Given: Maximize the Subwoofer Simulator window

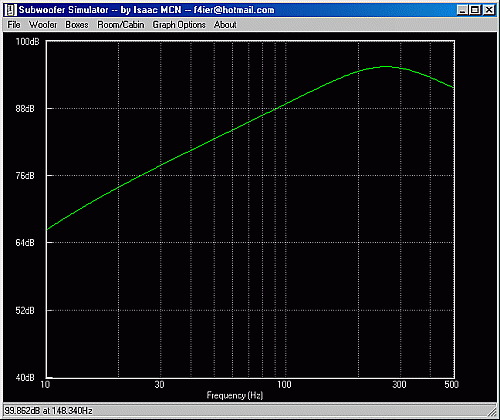Looking at the screenshot, I should [x=475, y=10].
